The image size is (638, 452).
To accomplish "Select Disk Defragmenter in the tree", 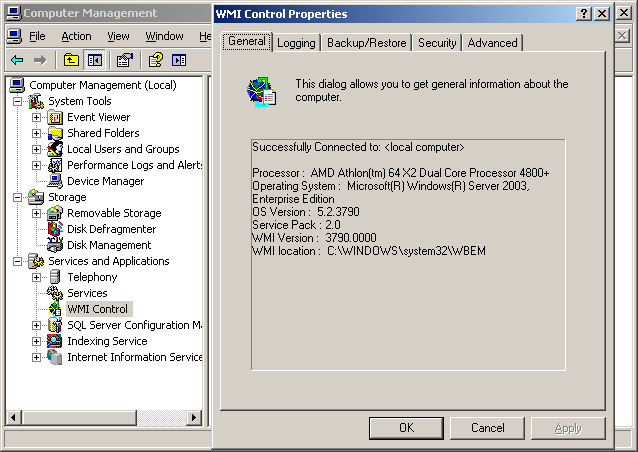I will point(111,229).
